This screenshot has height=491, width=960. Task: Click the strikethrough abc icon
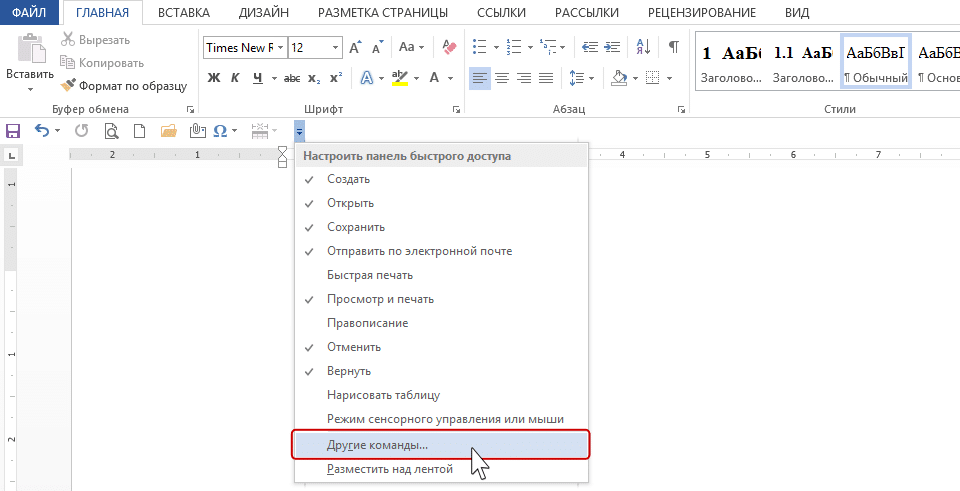(292, 78)
